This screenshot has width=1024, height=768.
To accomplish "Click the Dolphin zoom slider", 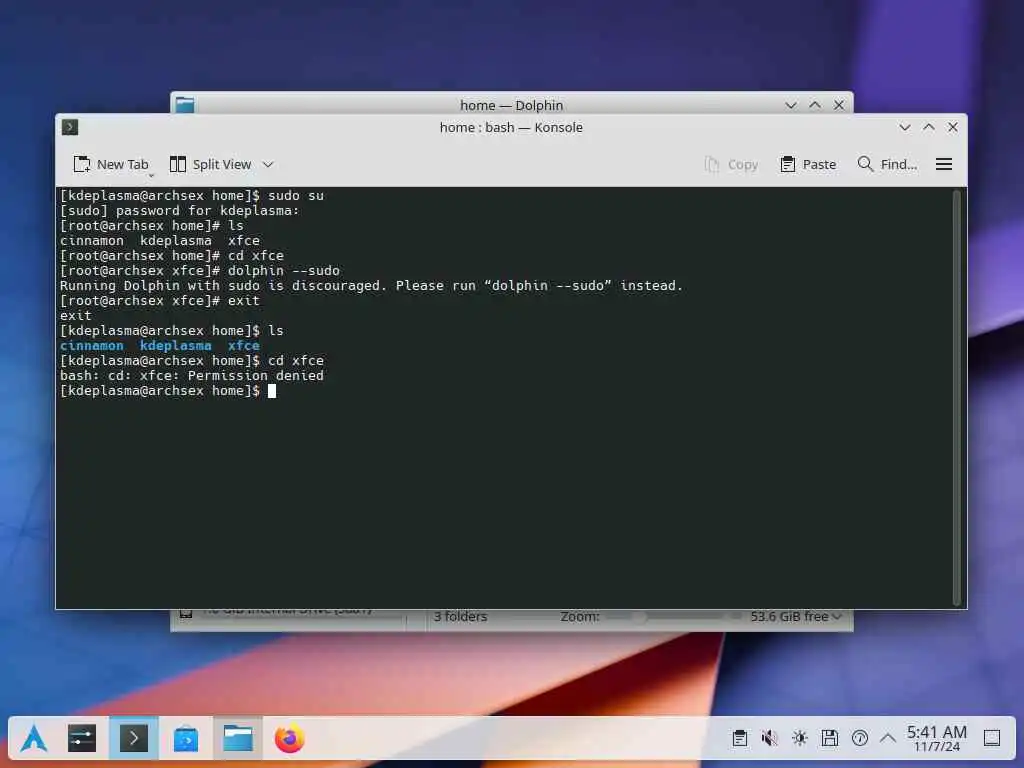I will (674, 616).
